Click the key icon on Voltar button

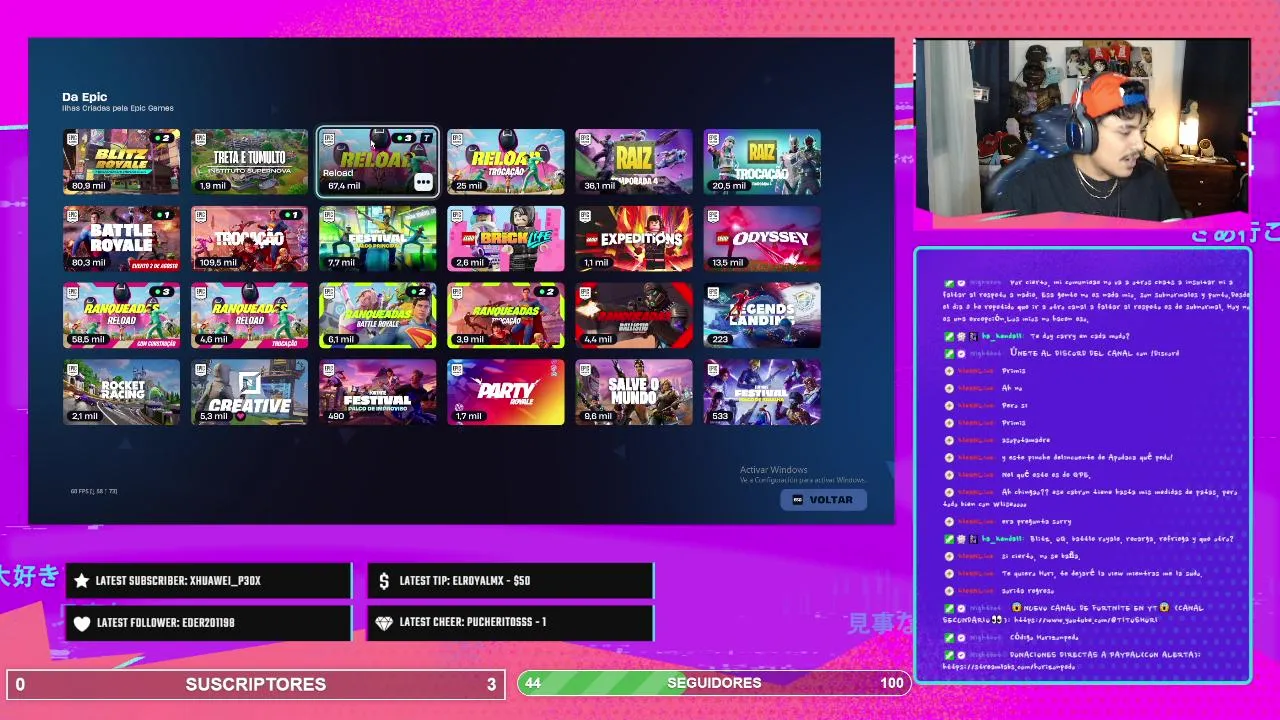click(797, 500)
